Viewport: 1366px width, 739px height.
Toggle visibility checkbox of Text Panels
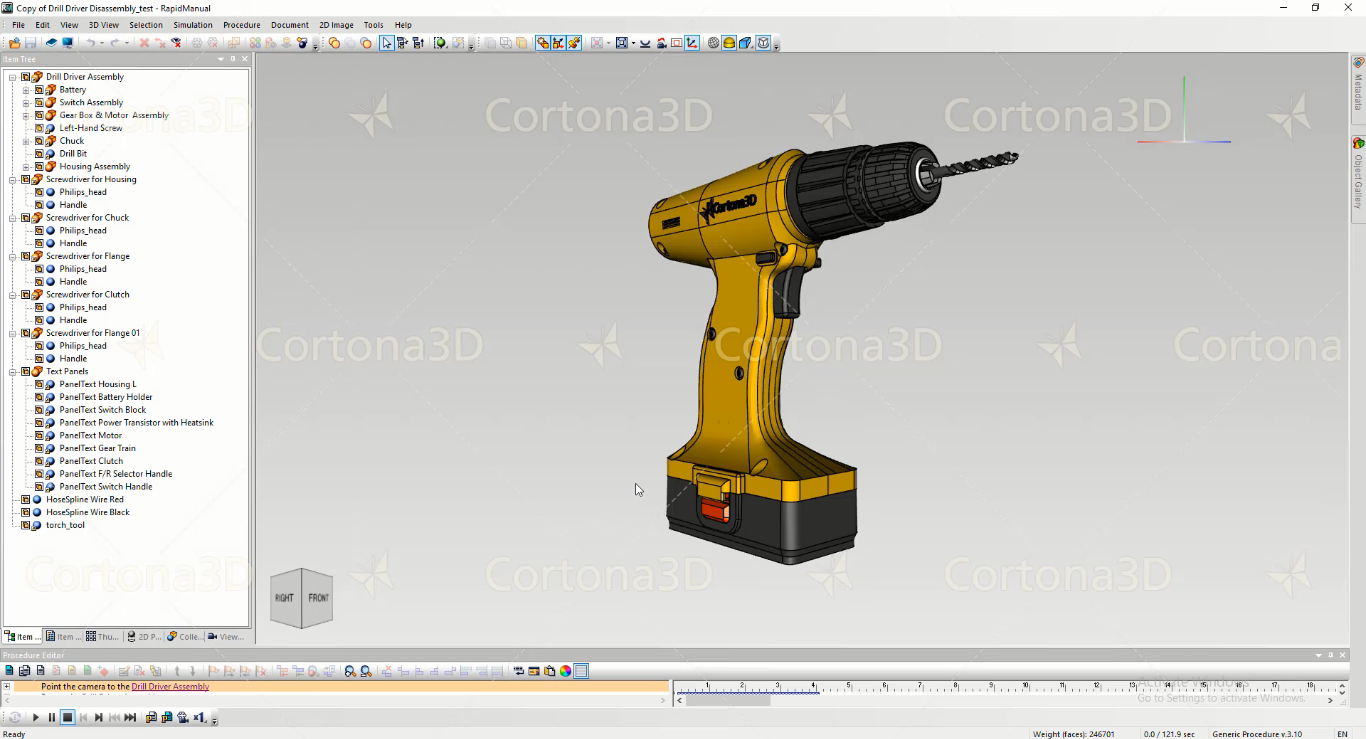coord(26,371)
